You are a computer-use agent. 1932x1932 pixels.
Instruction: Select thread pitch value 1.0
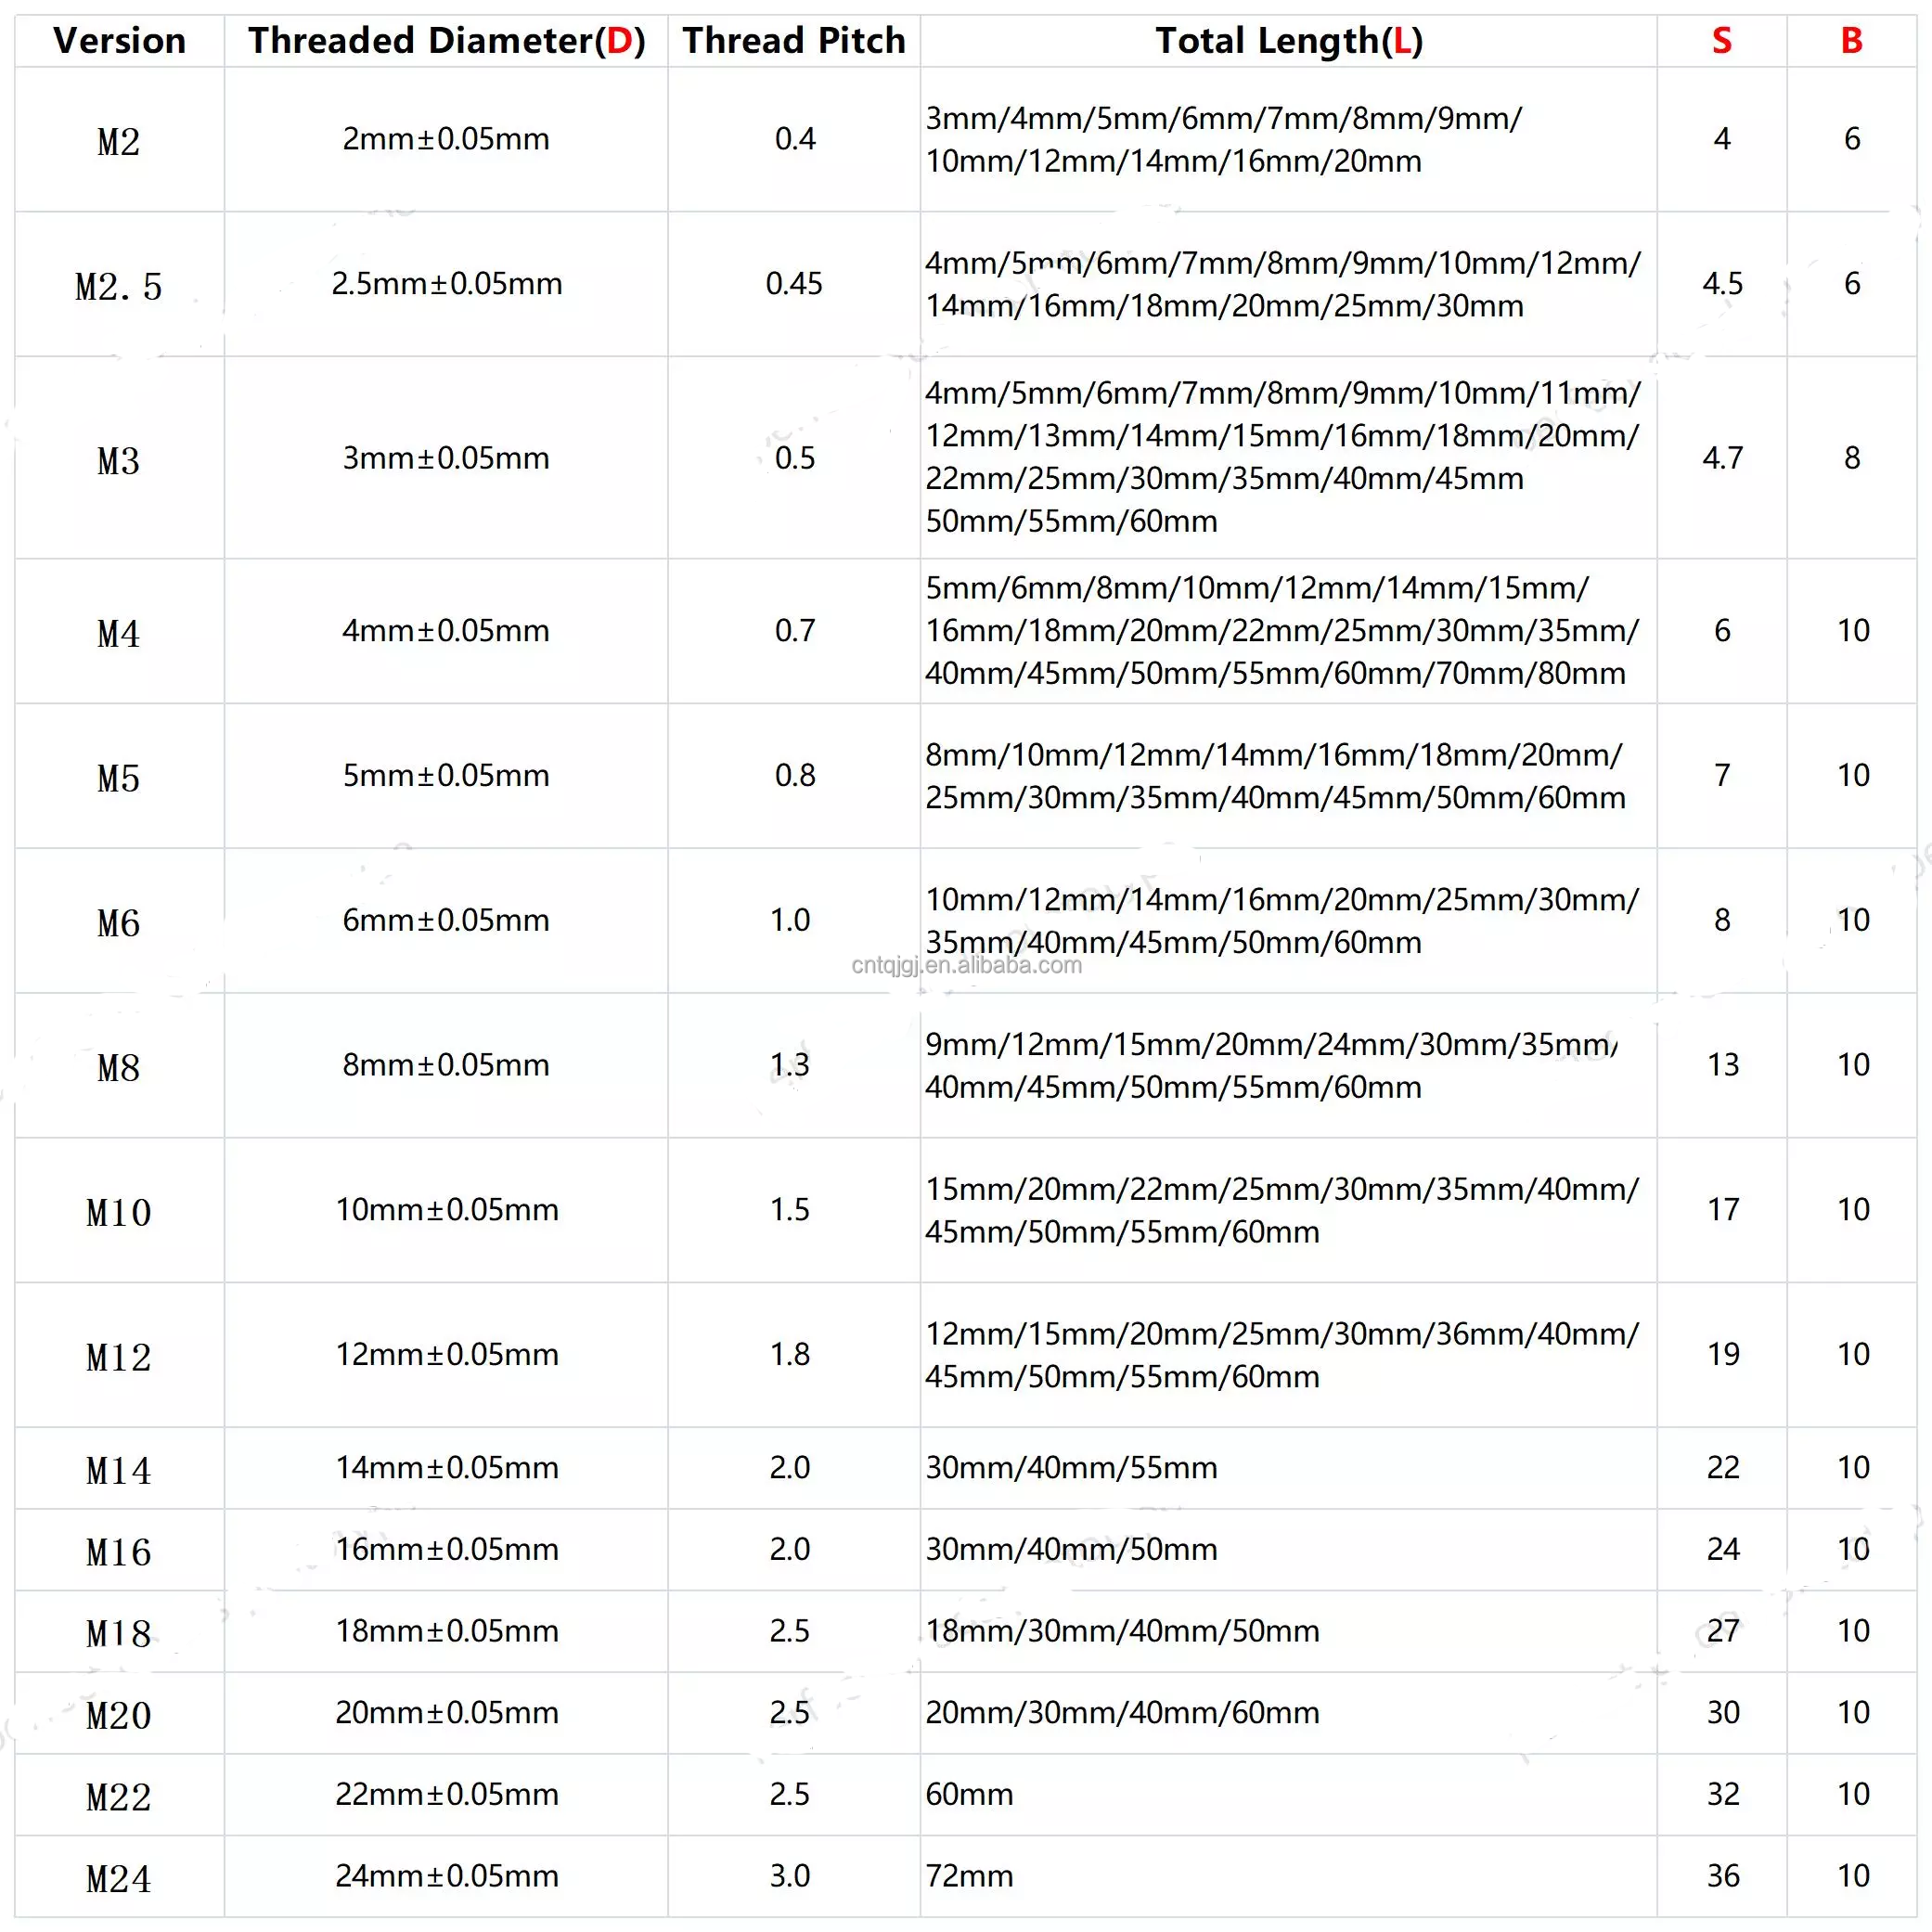pos(790,920)
